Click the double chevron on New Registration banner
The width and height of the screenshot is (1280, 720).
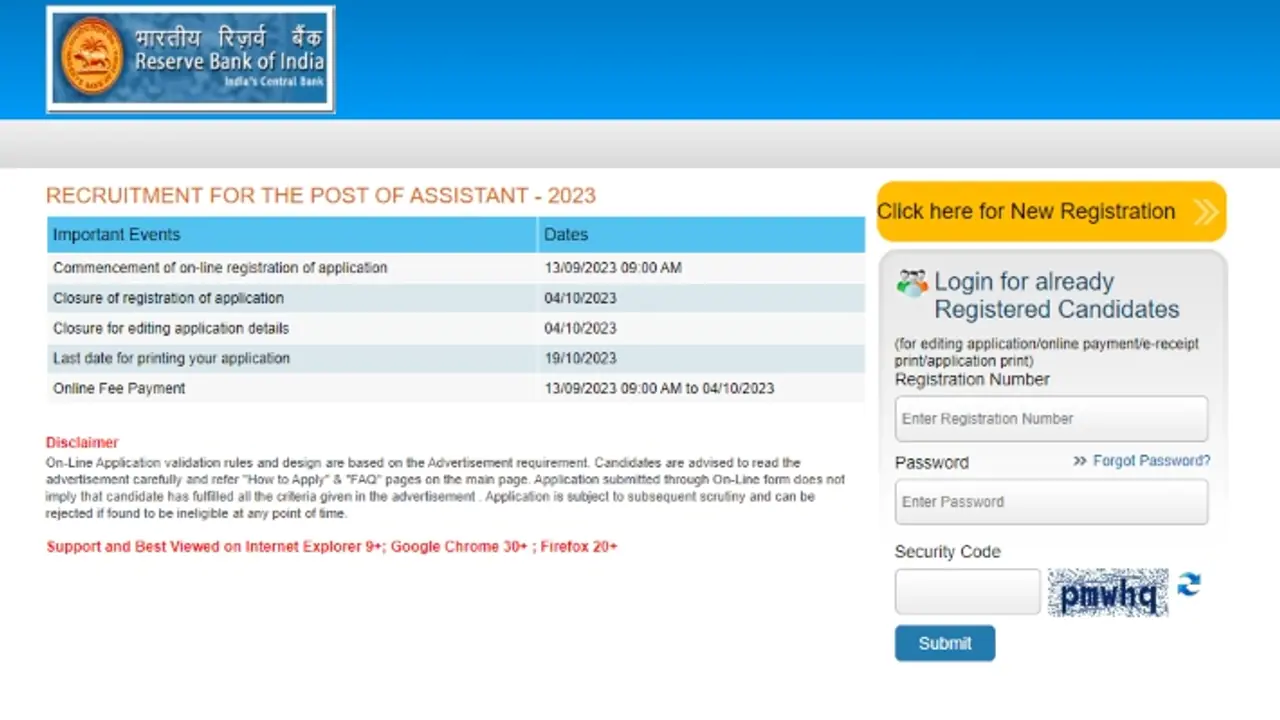(1205, 212)
